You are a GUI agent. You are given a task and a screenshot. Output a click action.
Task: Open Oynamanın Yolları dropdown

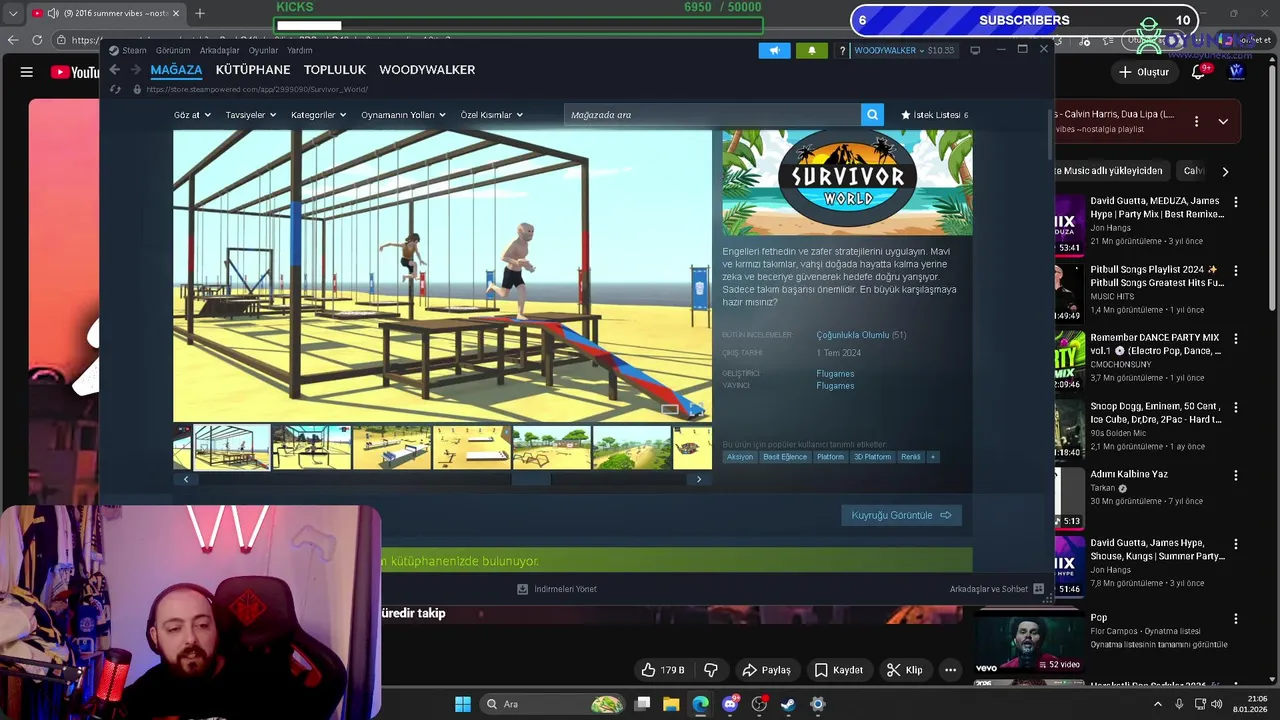pyautogui.click(x=403, y=115)
